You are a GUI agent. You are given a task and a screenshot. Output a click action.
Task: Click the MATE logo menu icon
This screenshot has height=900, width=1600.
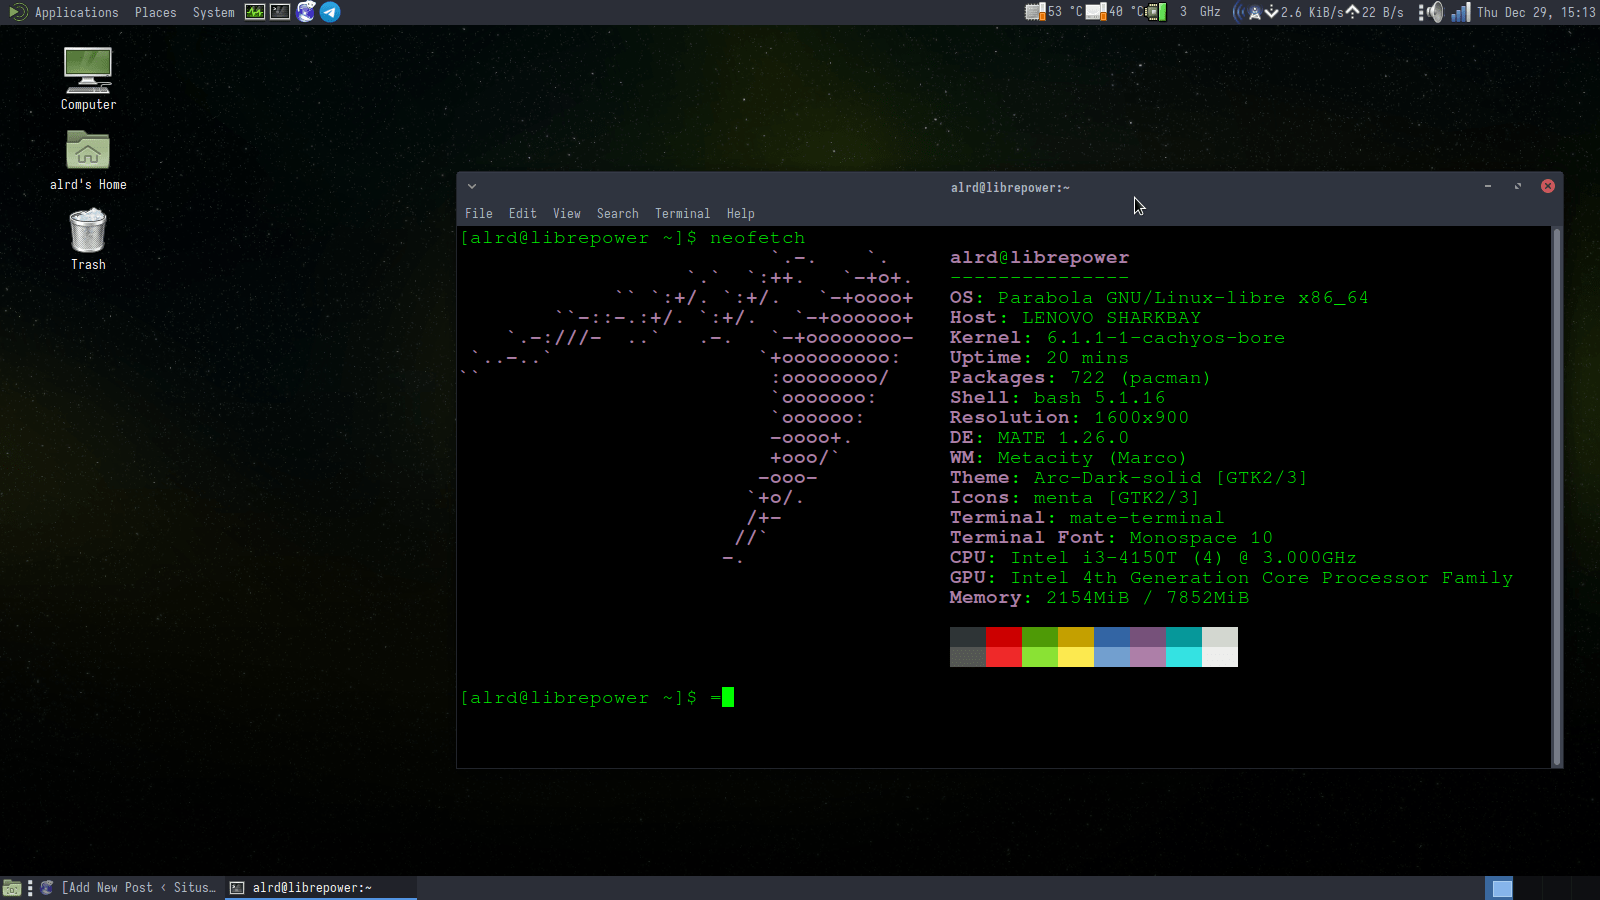[17, 12]
